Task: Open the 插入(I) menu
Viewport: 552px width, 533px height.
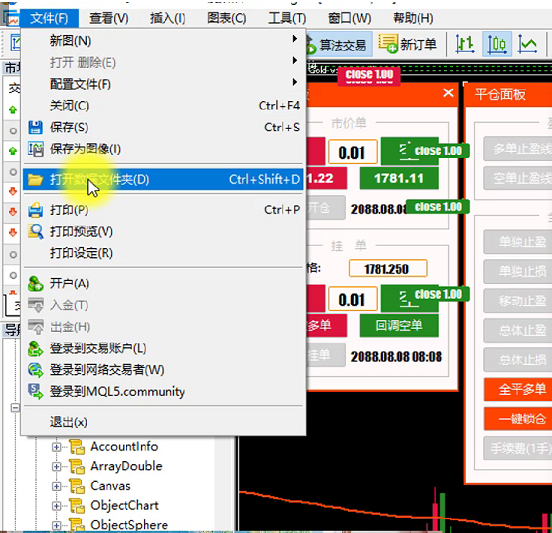Action: pos(168,18)
